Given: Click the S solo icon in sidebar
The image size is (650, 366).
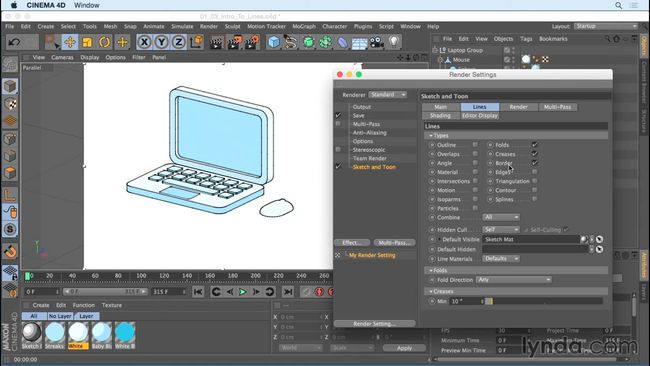Looking at the screenshot, I should [x=10, y=229].
